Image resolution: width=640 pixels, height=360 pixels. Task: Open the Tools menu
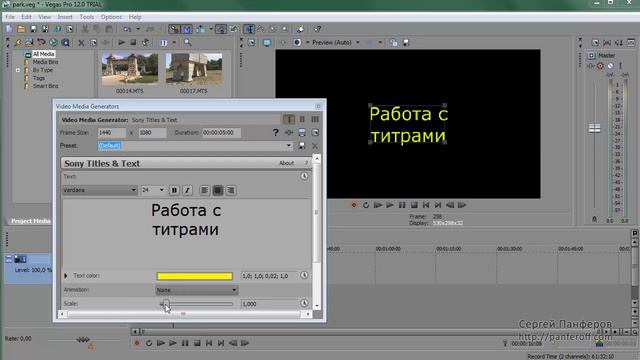coord(87,17)
